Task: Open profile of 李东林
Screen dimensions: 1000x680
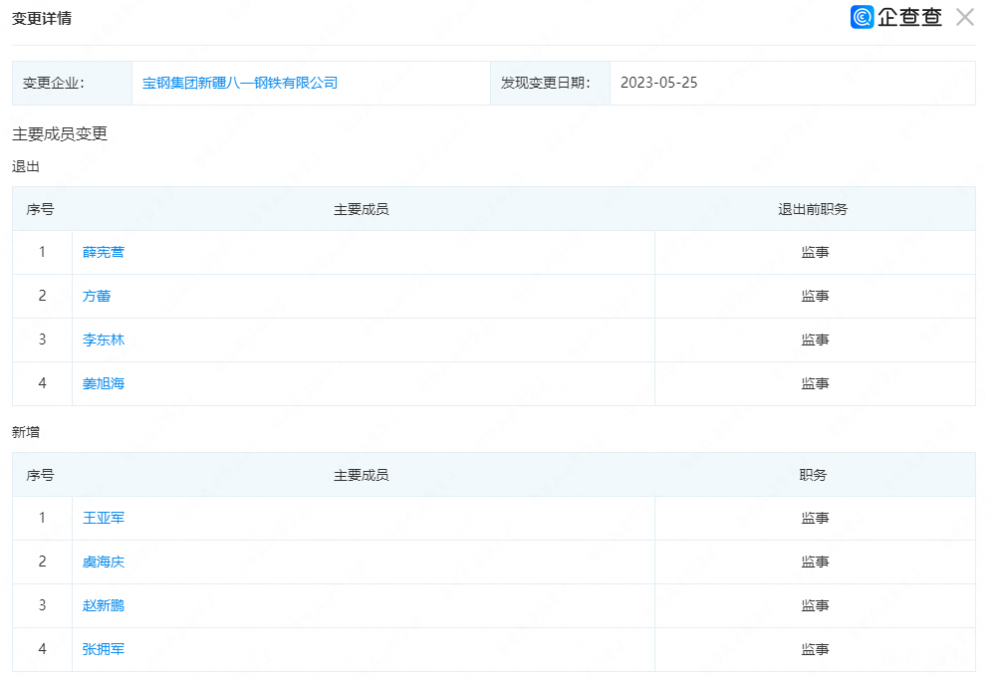Action: 104,340
